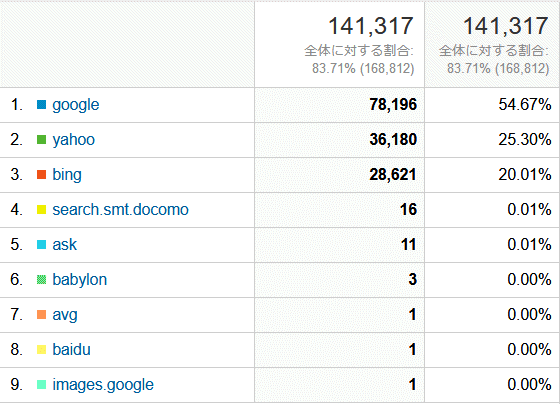The width and height of the screenshot is (560, 404).
Task: Open the ask source link
Action: tap(64, 245)
